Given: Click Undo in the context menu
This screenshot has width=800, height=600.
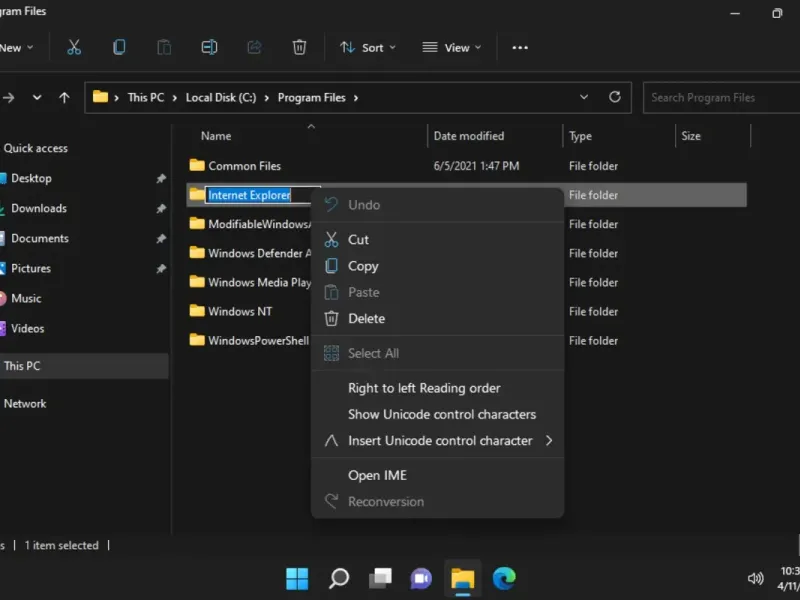Looking at the screenshot, I should tap(437, 205).
